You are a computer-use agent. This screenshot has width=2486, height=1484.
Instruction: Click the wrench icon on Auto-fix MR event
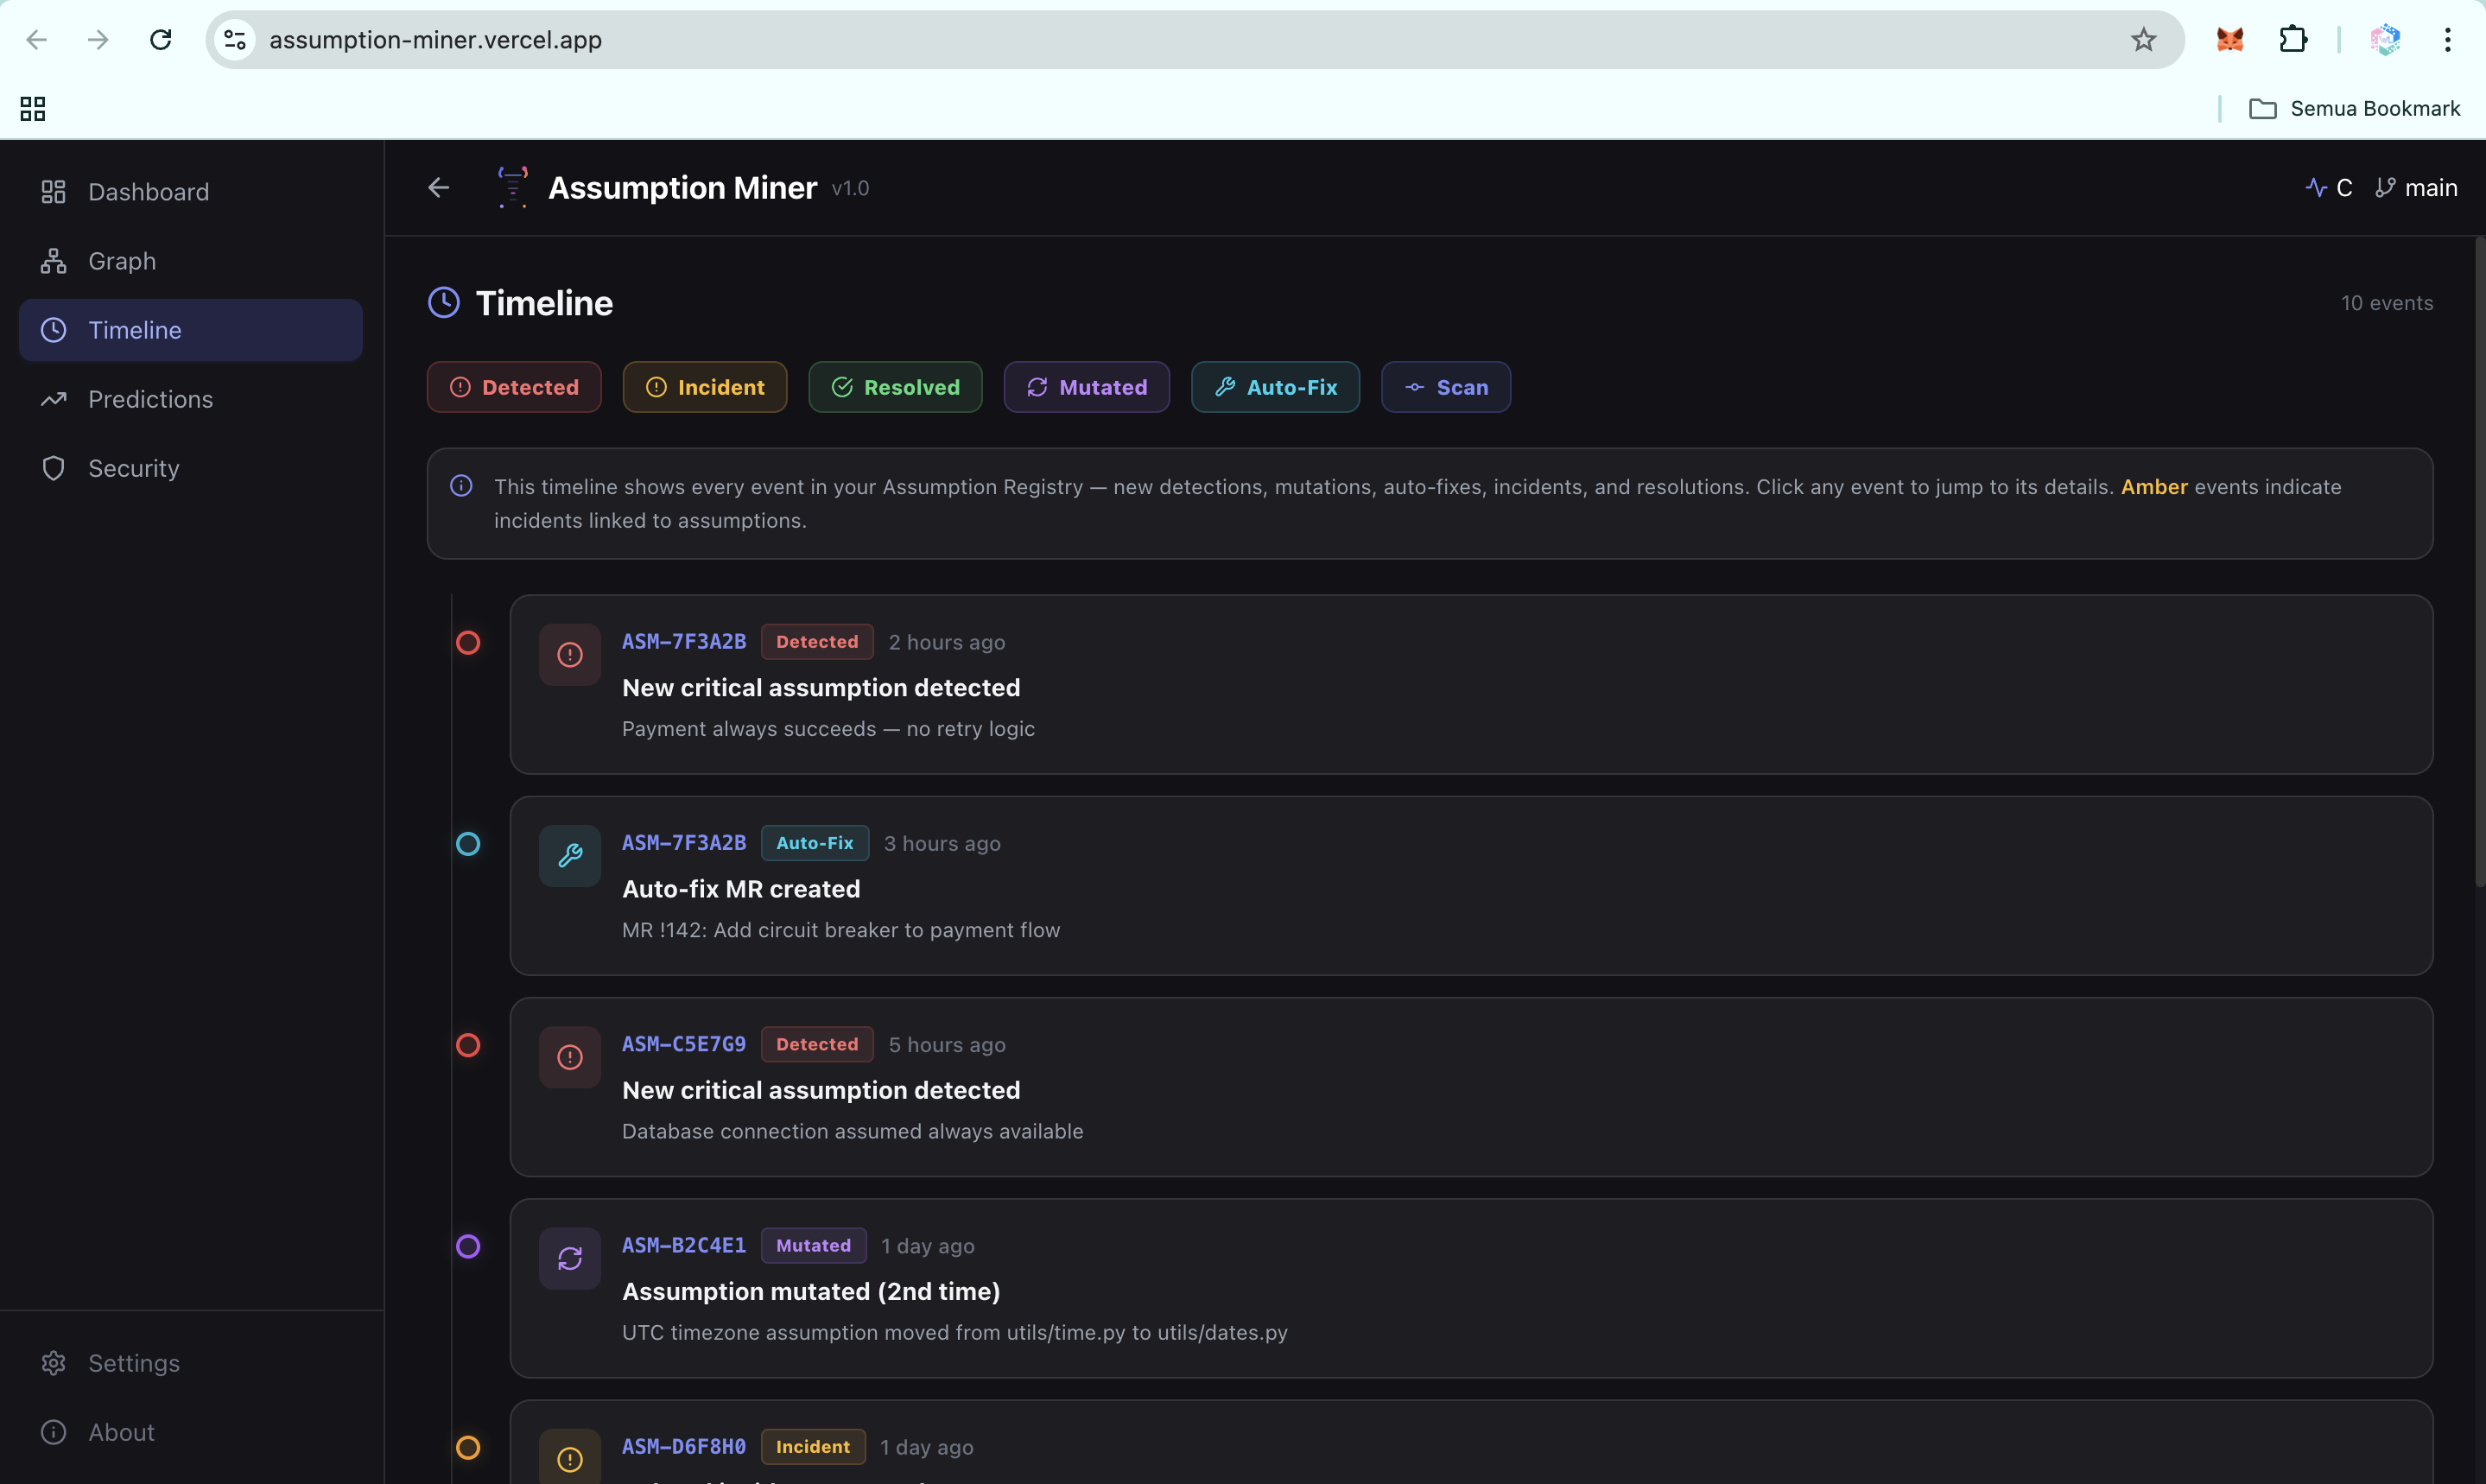tap(570, 856)
